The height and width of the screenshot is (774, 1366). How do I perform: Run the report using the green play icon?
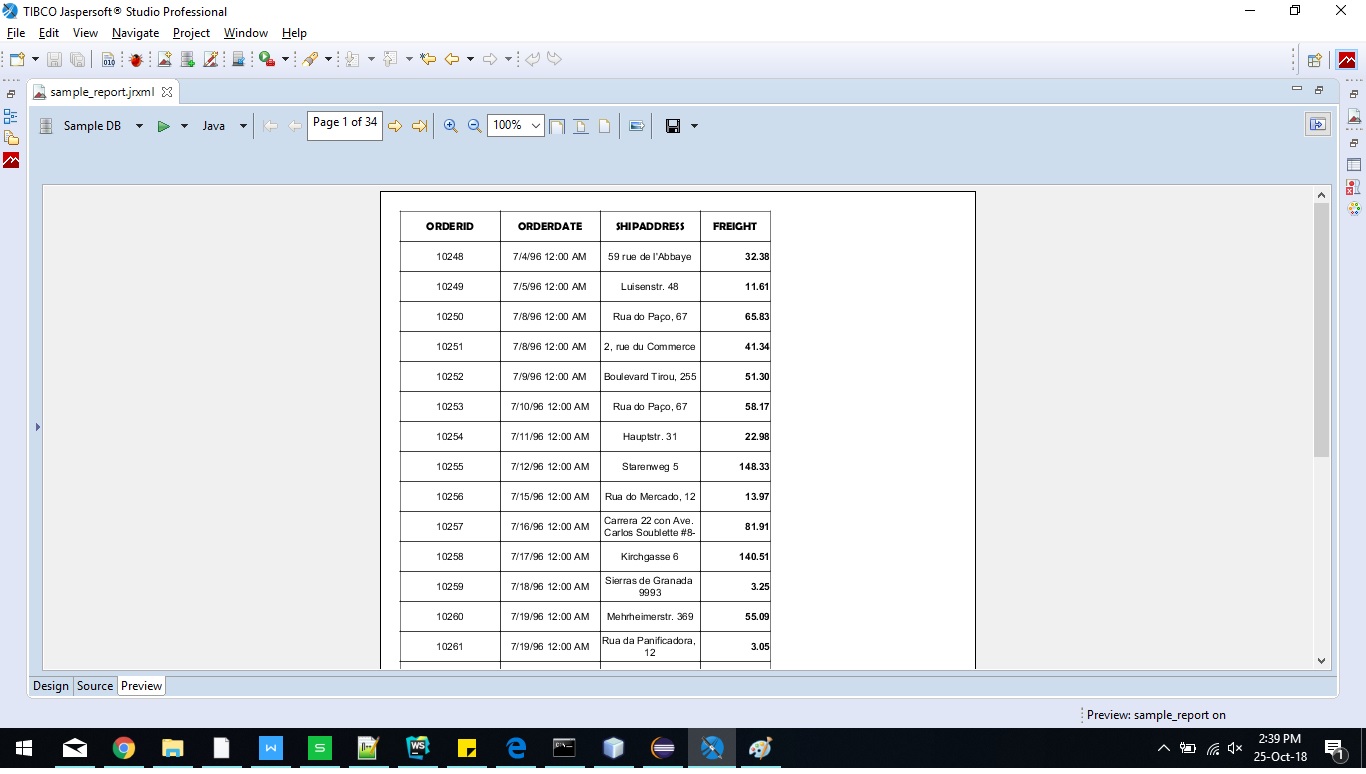click(164, 125)
